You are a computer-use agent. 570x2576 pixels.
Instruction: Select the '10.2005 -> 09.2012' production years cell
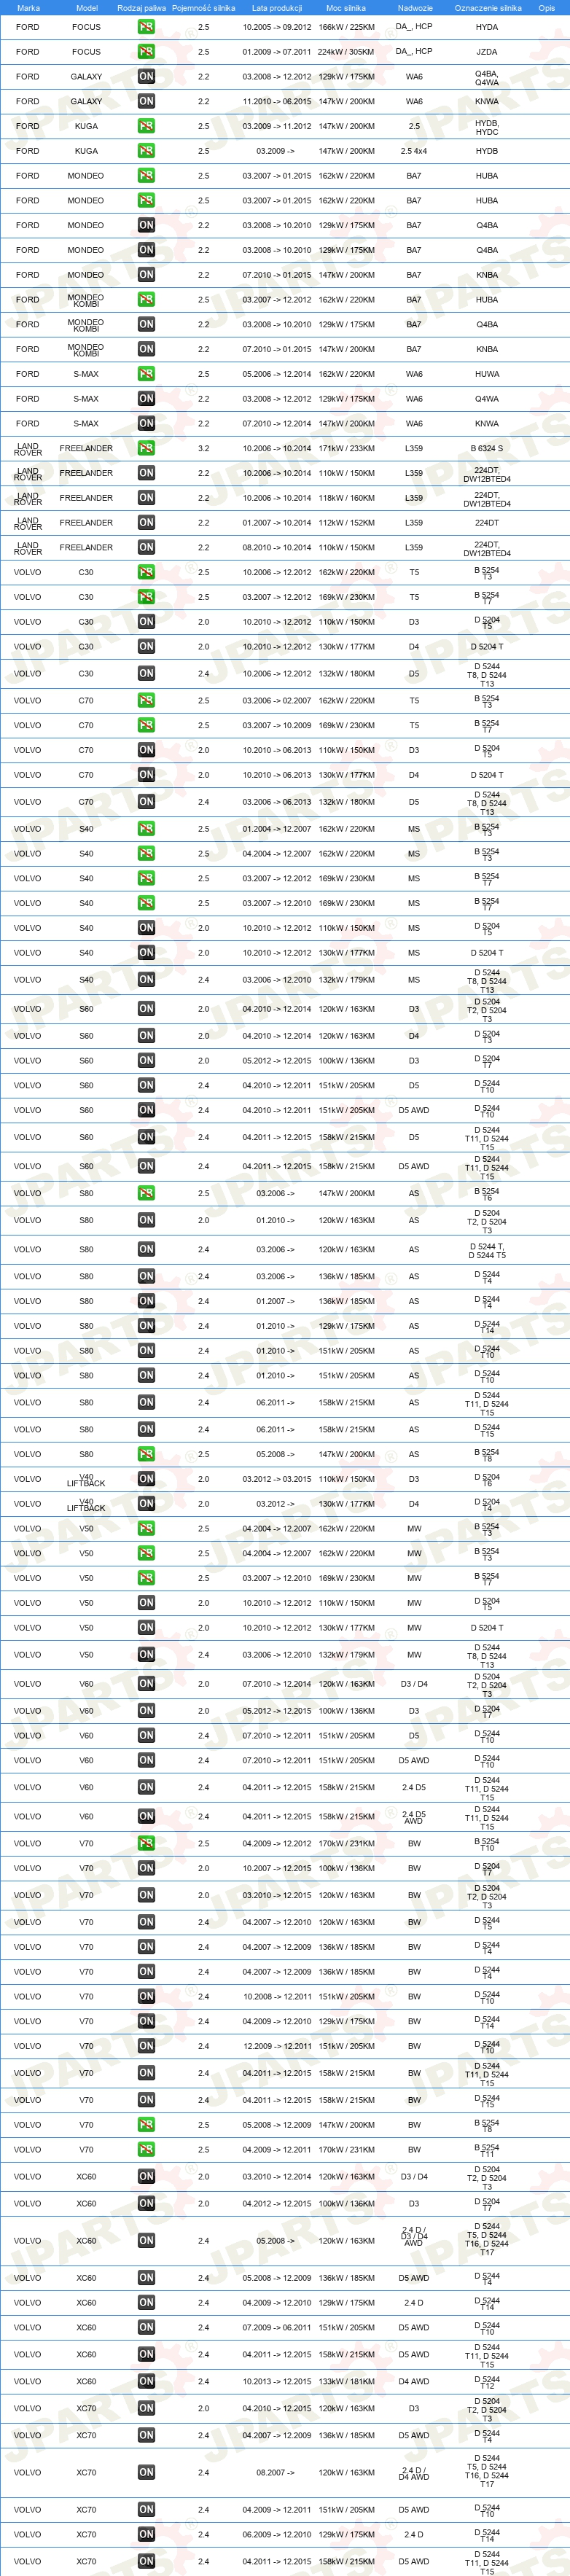tap(276, 27)
